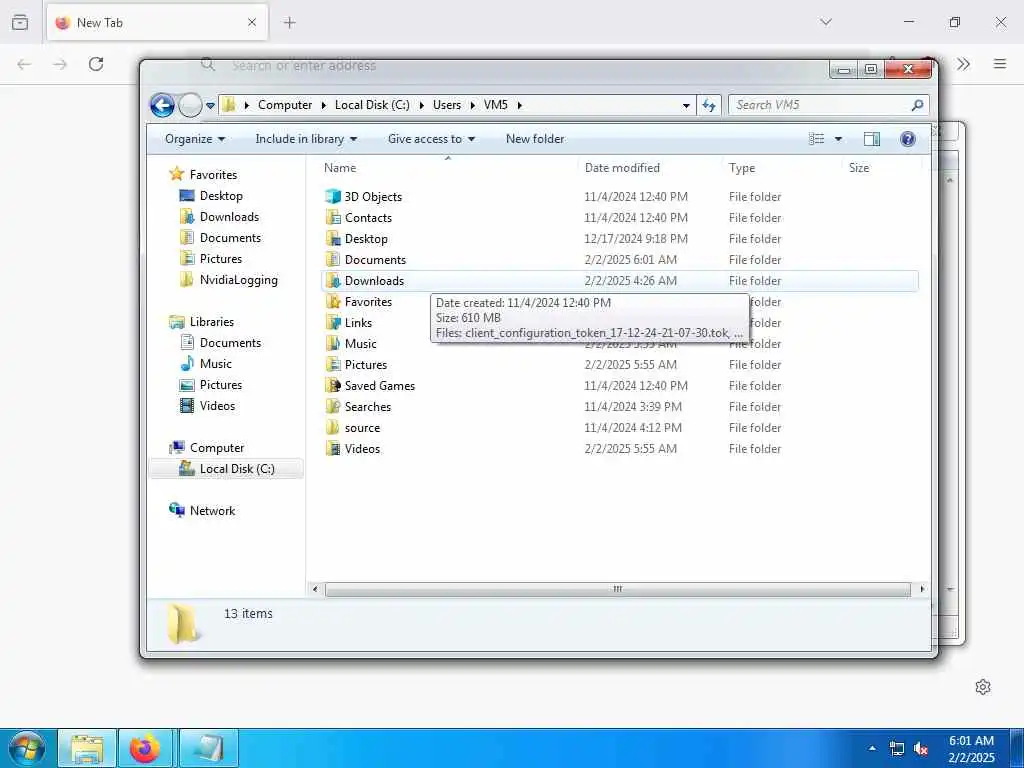Viewport: 1024px width, 768px height.
Task: Click the horizontal scrollbar right arrow
Action: tap(921, 589)
